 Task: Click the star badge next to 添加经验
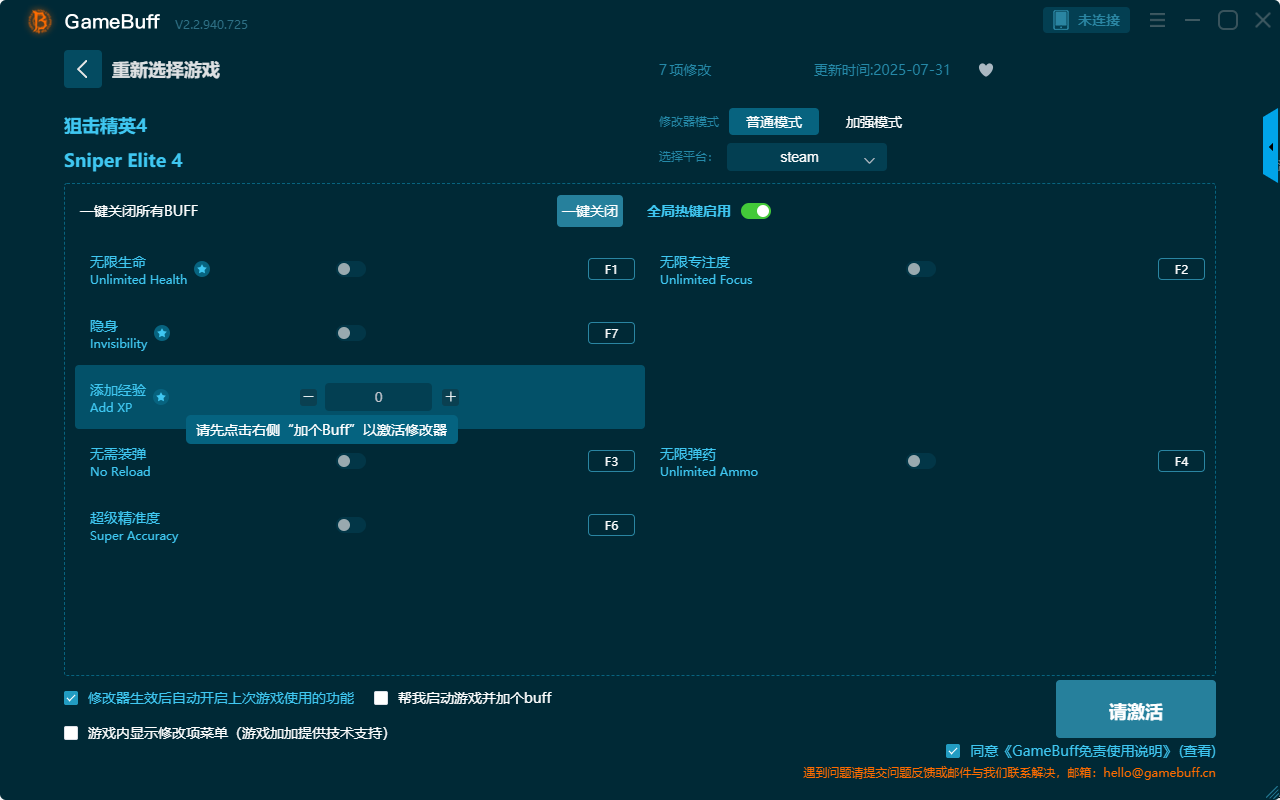(x=161, y=397)
